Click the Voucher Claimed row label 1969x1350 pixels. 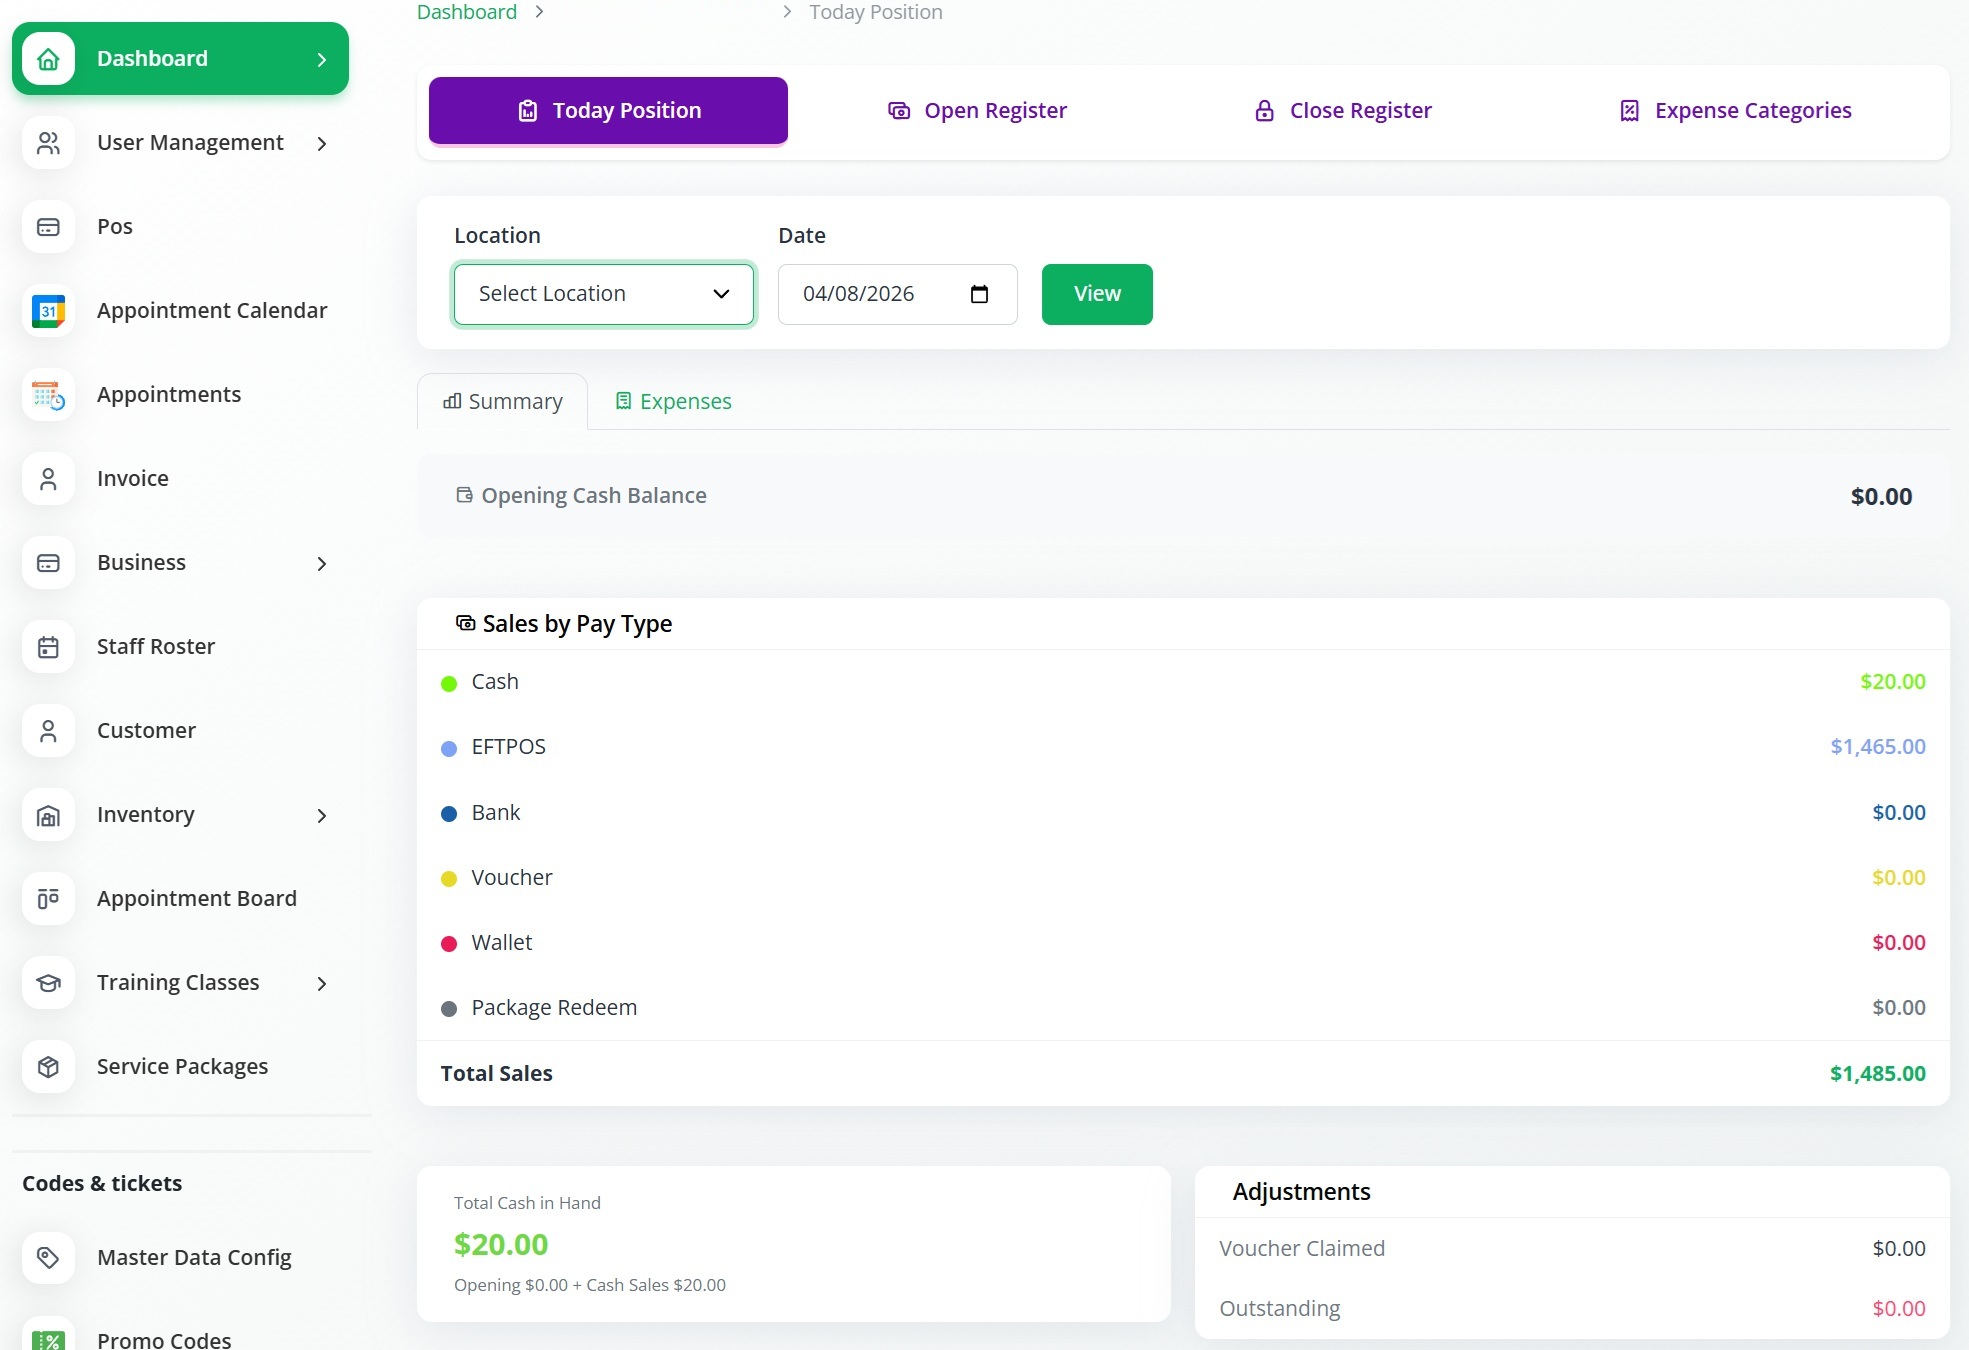(x=1302, y=1249)
